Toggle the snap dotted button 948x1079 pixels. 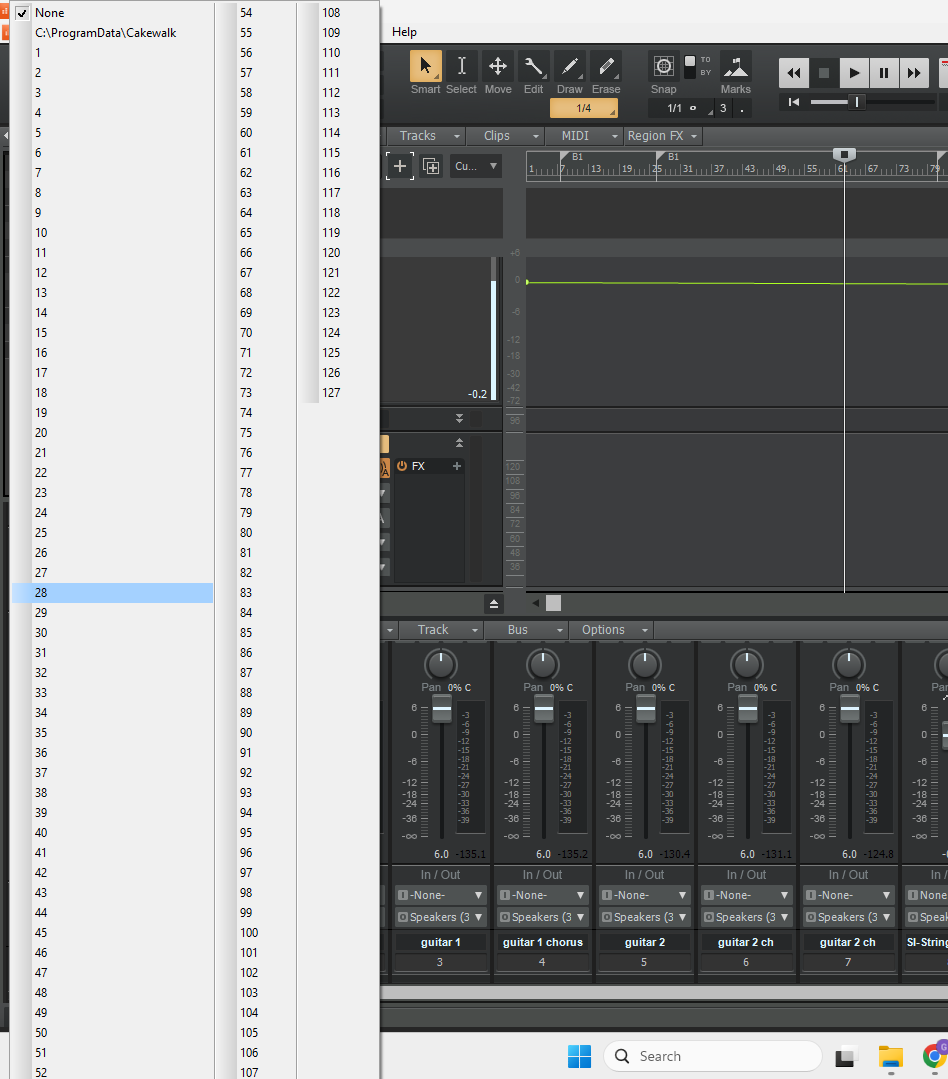pos(742,108)
